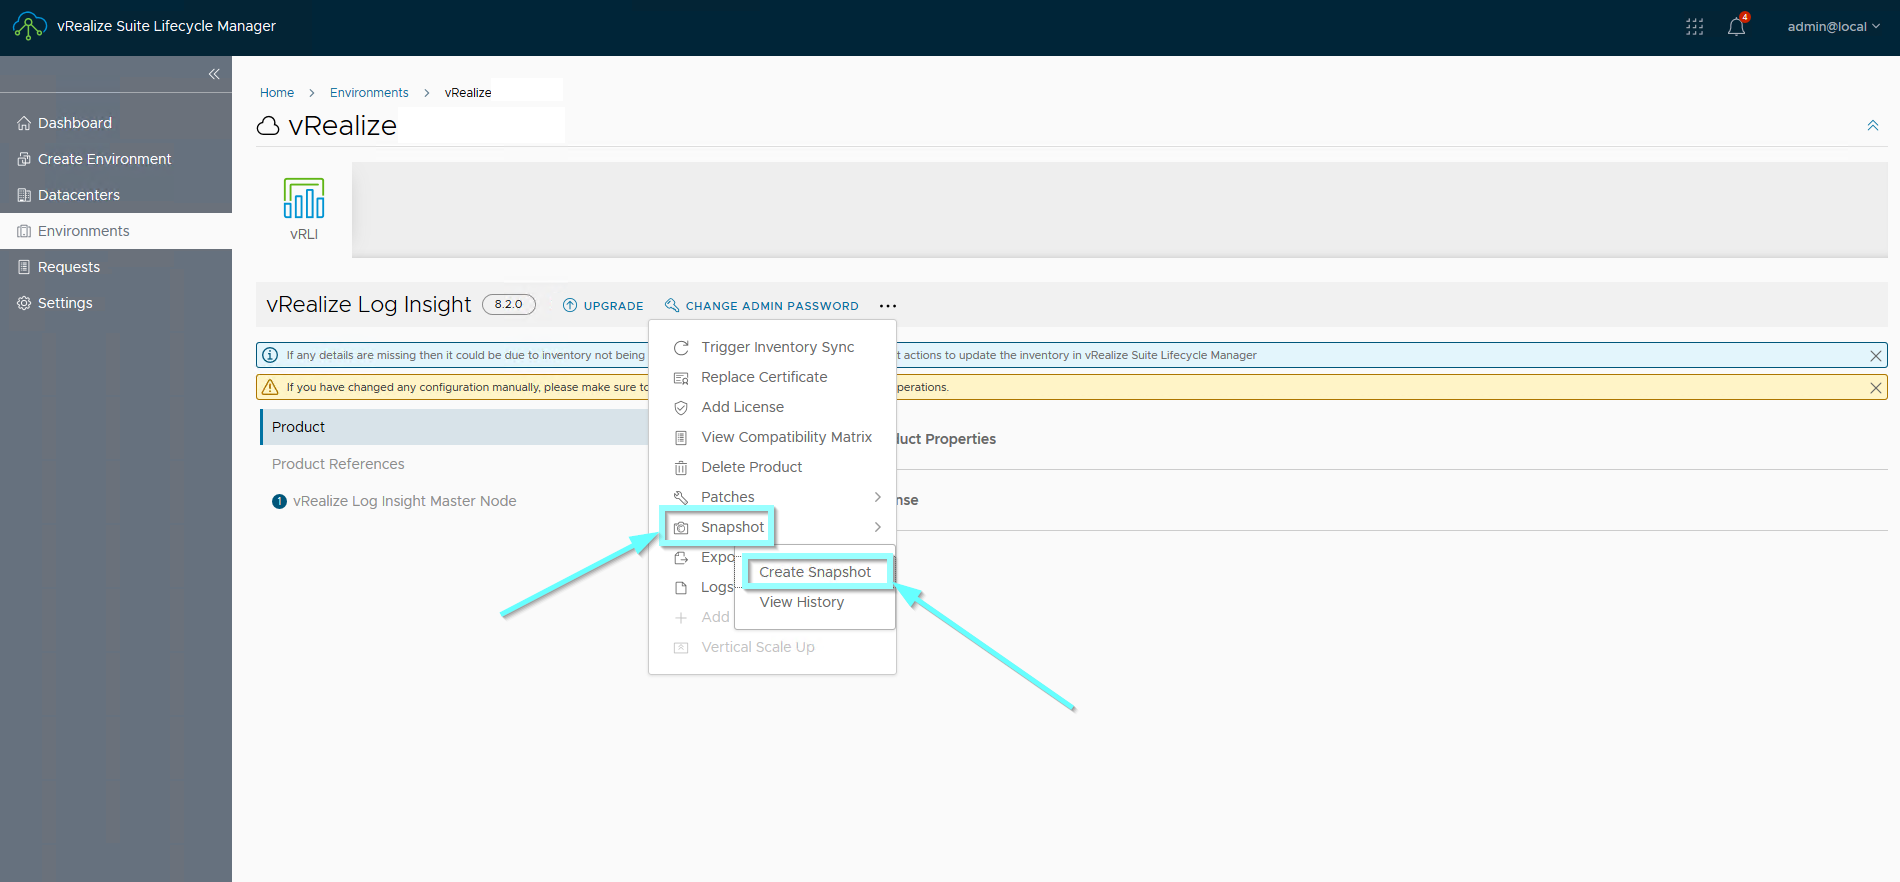
Task: Collapse the environment header panel
Action: pyautogui.click(x=1873, y=126)
